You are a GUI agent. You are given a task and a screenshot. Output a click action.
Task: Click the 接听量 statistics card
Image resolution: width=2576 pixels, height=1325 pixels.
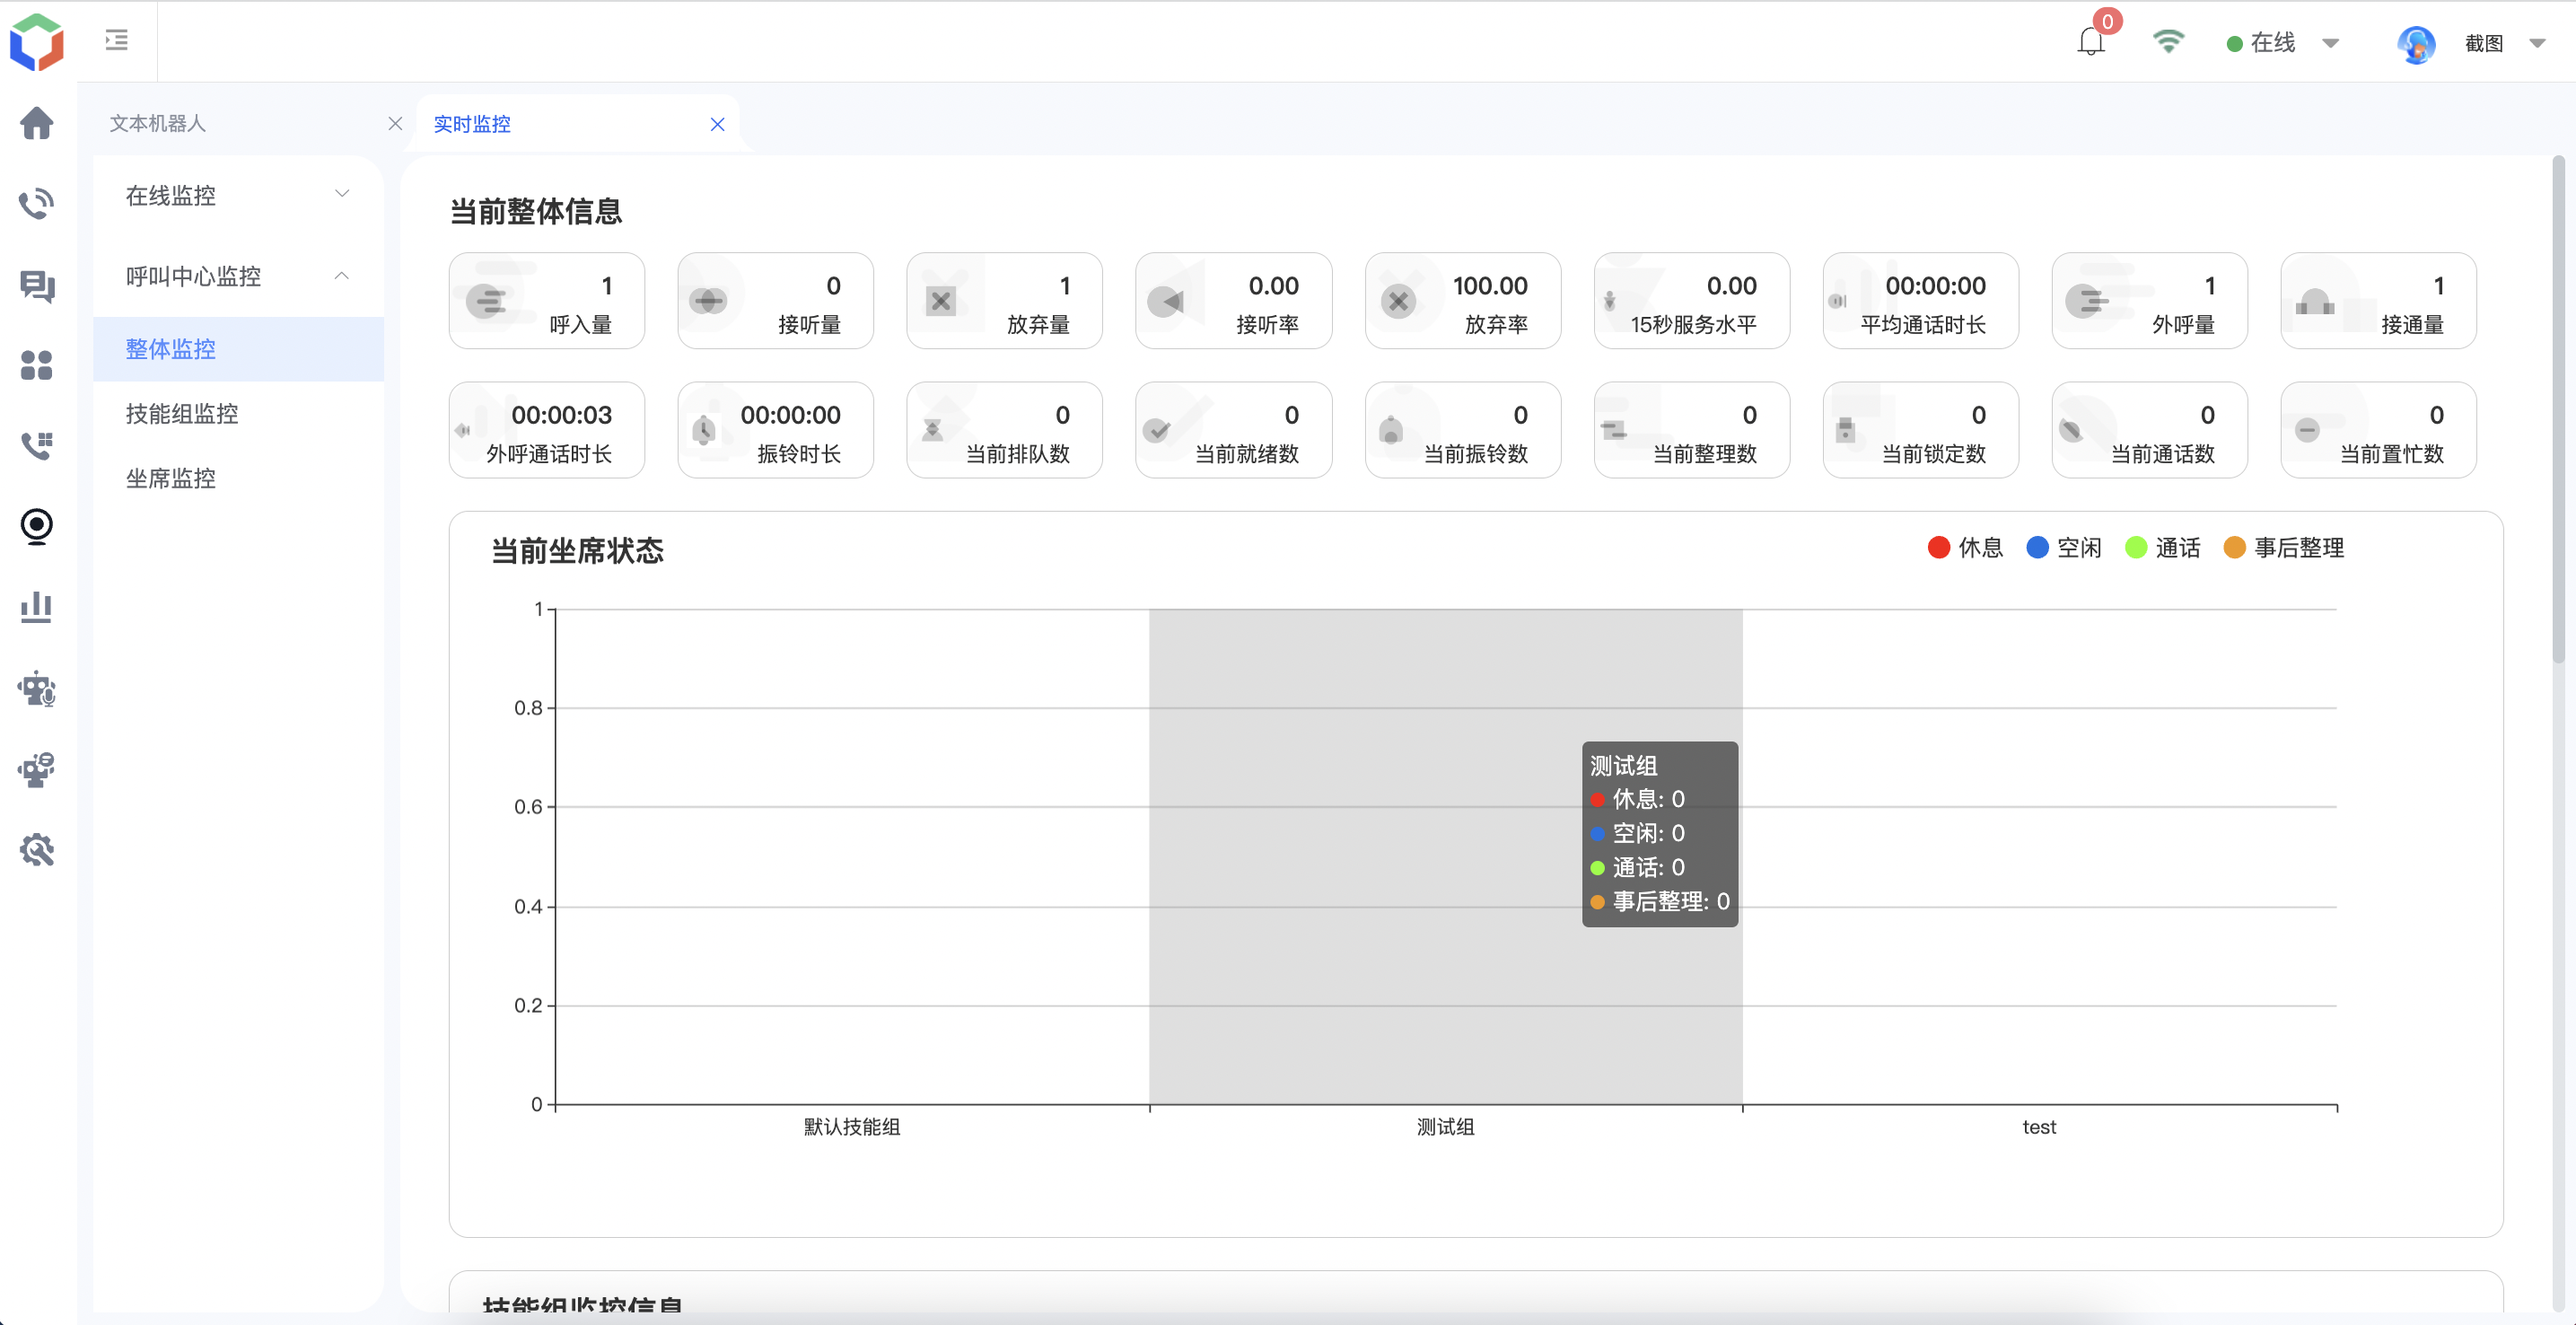point(775,300)
